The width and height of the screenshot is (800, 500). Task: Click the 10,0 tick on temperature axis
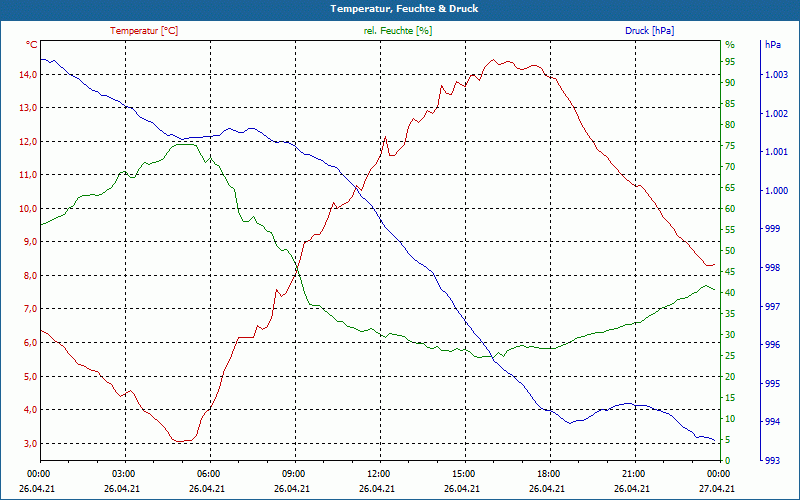[x=29, y=209]
